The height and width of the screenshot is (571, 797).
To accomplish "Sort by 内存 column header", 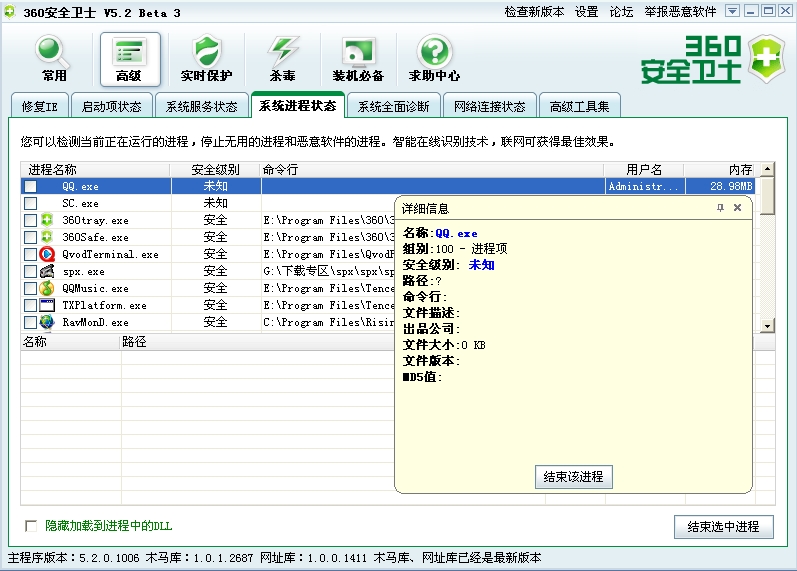I will (x=720, y=169).
